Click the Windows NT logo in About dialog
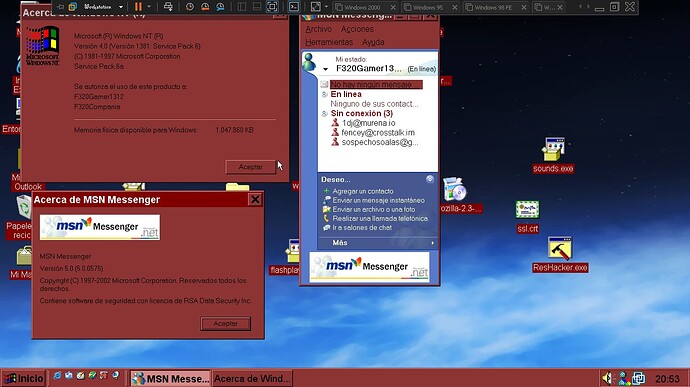690x387 pixels. coord(42,46)
